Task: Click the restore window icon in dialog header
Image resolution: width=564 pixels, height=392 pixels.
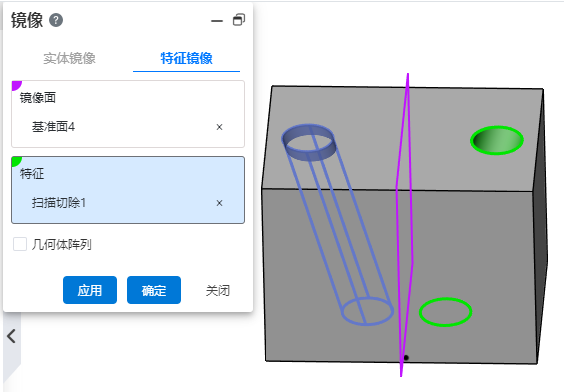Action: (239, 20)
